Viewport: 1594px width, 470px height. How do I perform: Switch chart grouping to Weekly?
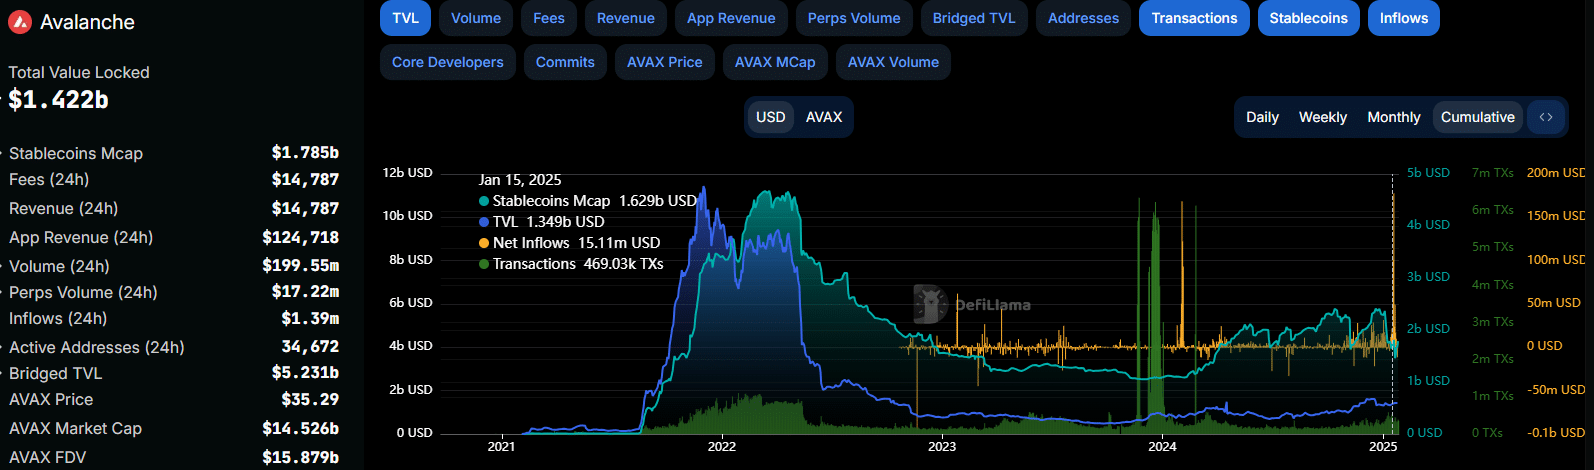1322,117
